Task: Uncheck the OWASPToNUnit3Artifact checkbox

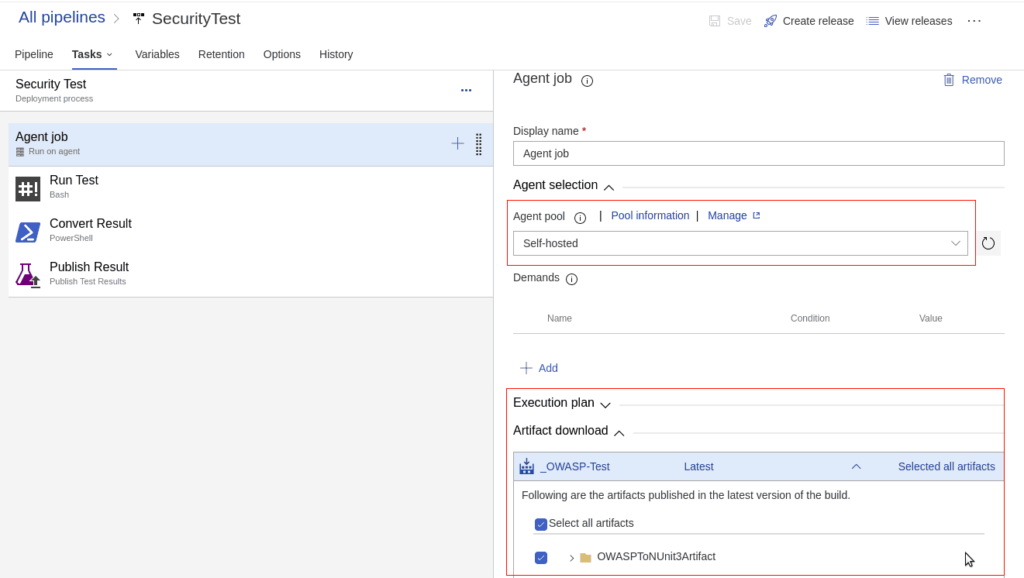Action: pyautogui.click(x=541, y=557)
